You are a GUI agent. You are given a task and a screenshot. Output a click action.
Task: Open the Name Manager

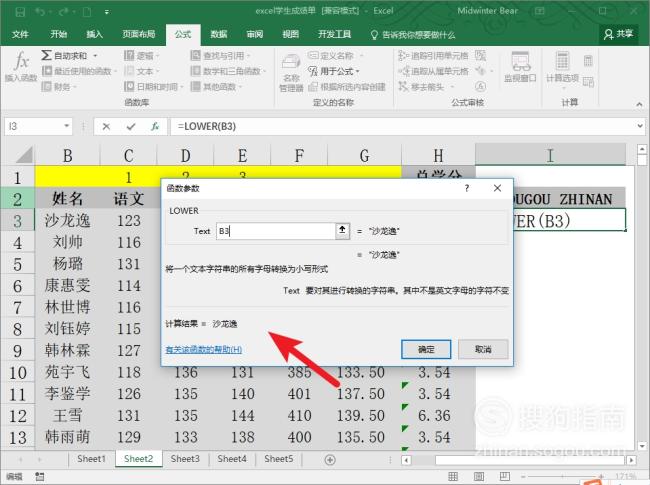[x=291, y=73]
